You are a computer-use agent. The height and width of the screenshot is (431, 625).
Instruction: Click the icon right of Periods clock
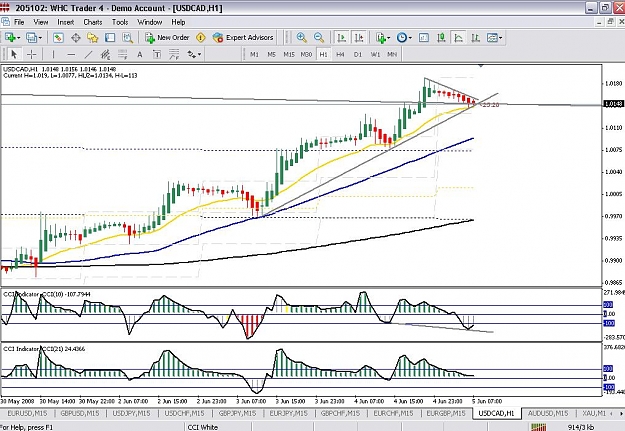tap(424, 38)
